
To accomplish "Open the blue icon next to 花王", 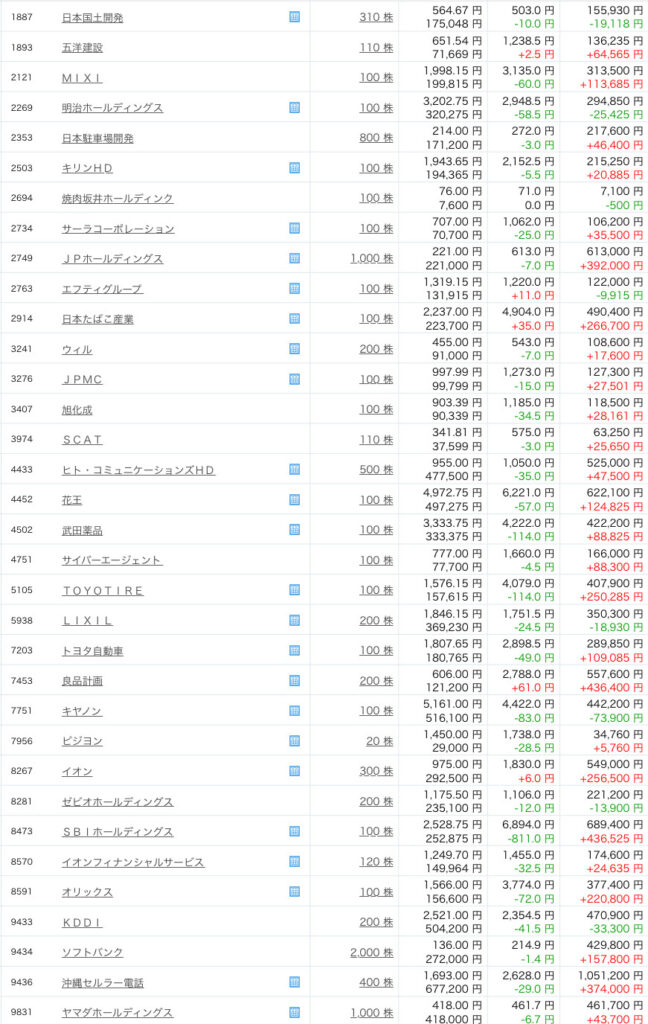I will click(295, 500).
